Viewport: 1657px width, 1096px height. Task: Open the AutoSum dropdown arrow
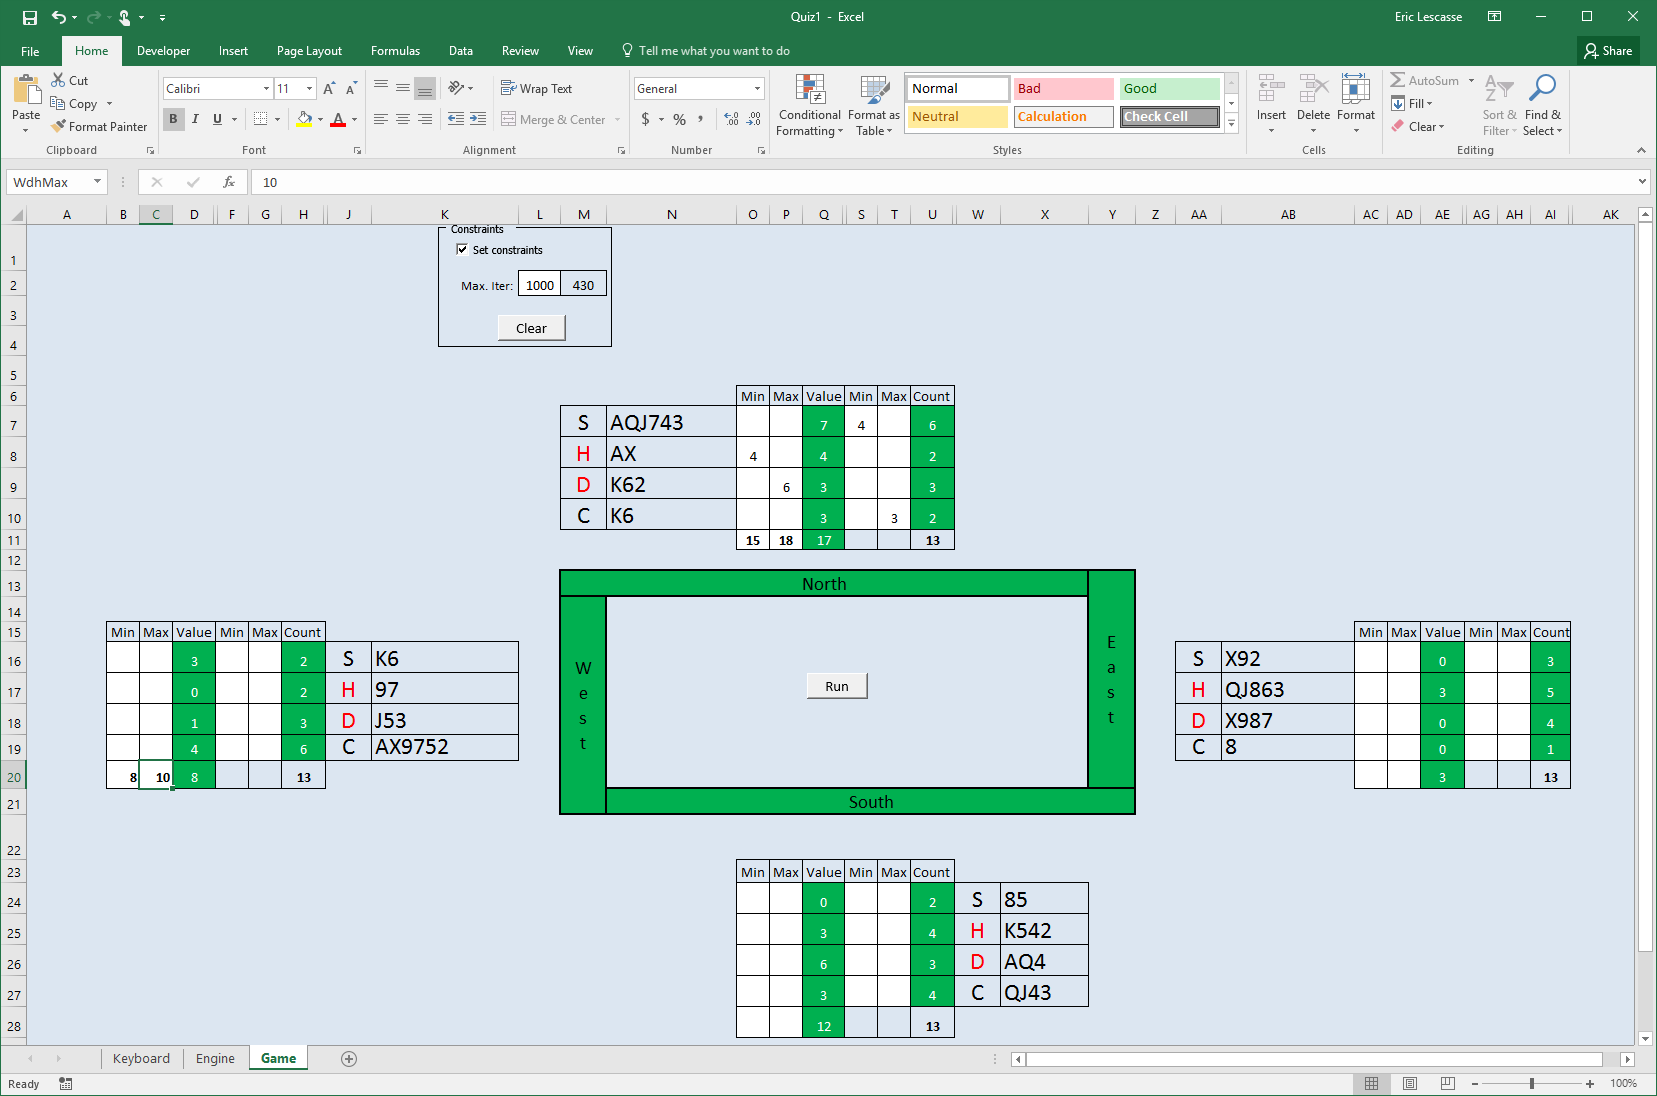click(1471, 81)
